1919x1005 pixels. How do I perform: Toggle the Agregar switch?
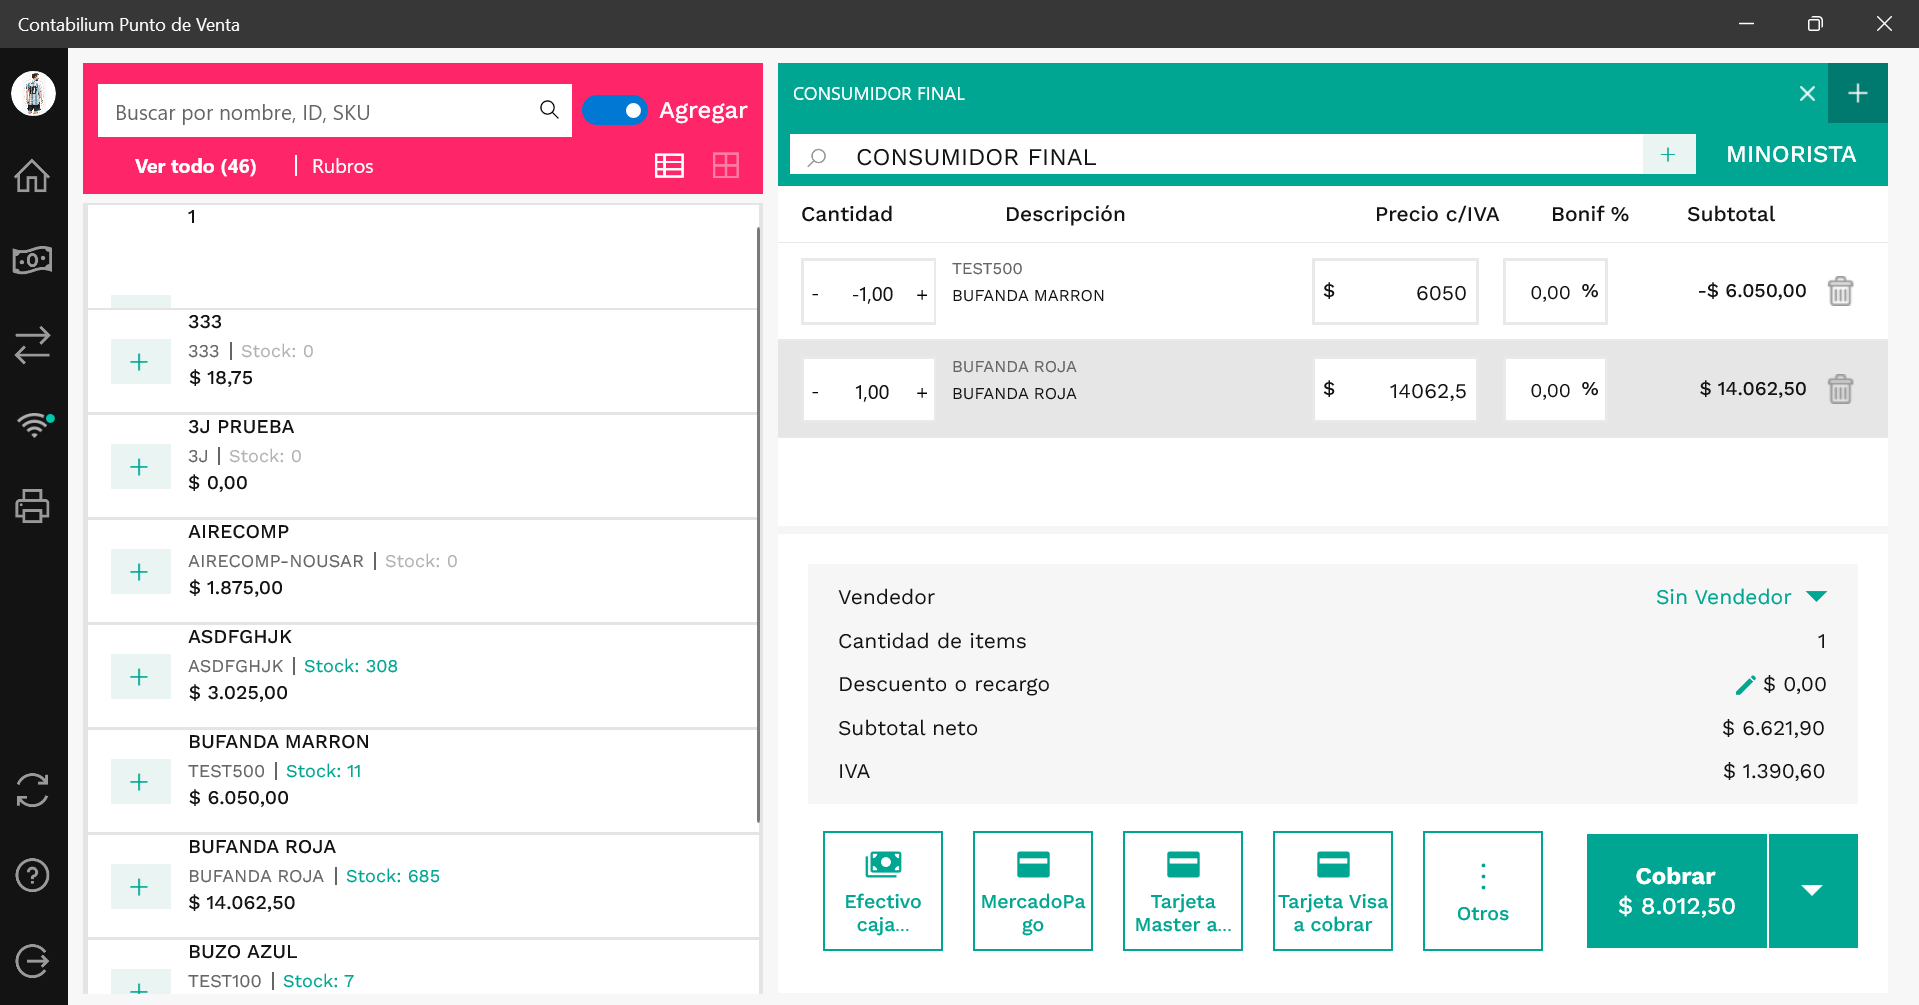[x=614, y=110]
